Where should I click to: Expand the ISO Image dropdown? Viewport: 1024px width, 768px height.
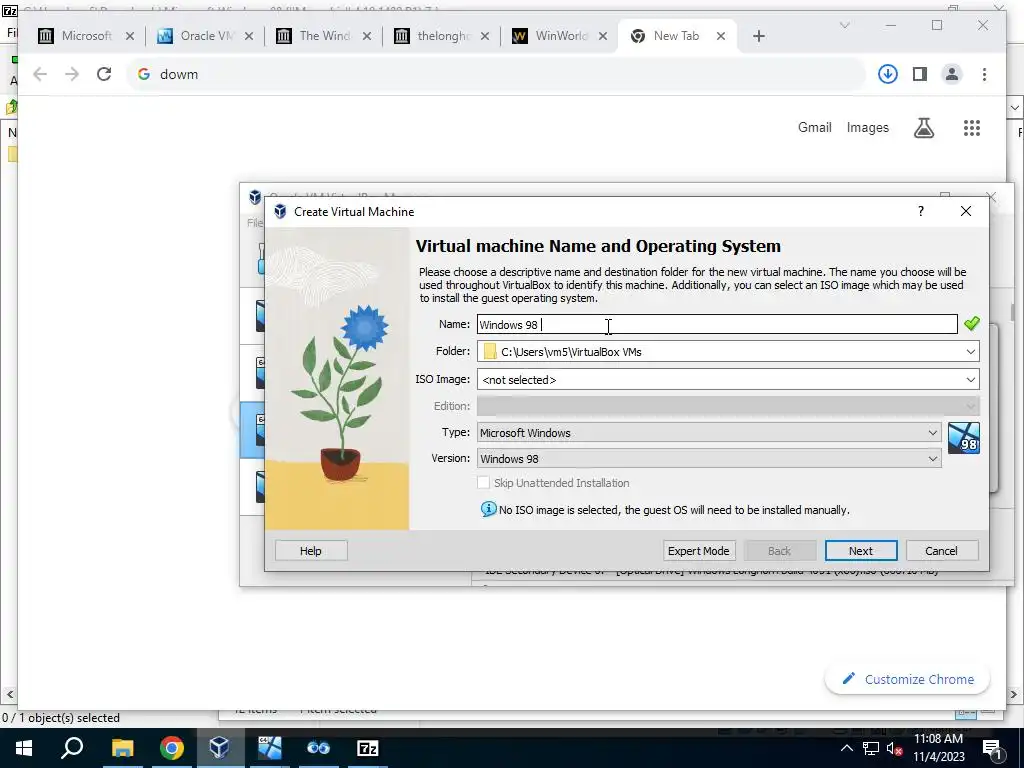pos(970,379)
